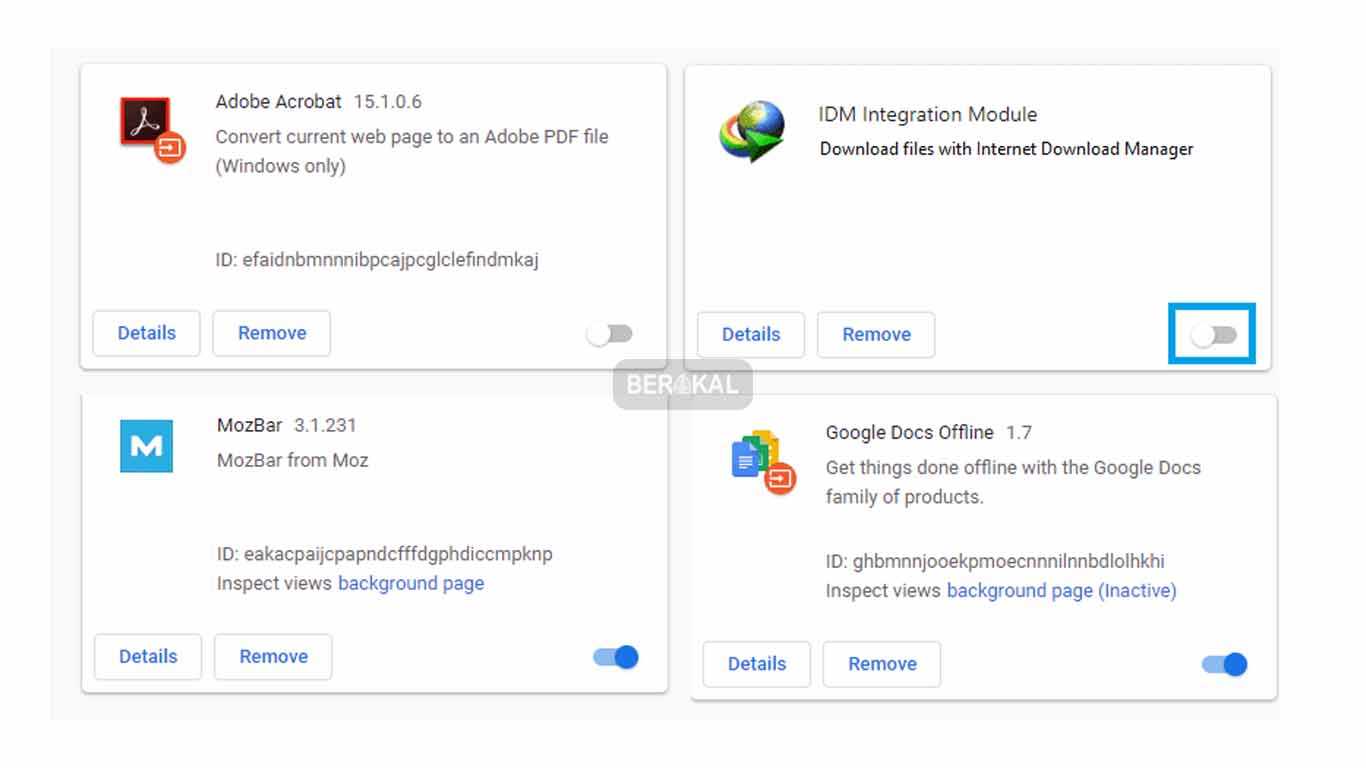Turn on the IDM Integration Module toggle

(1214, 335)
